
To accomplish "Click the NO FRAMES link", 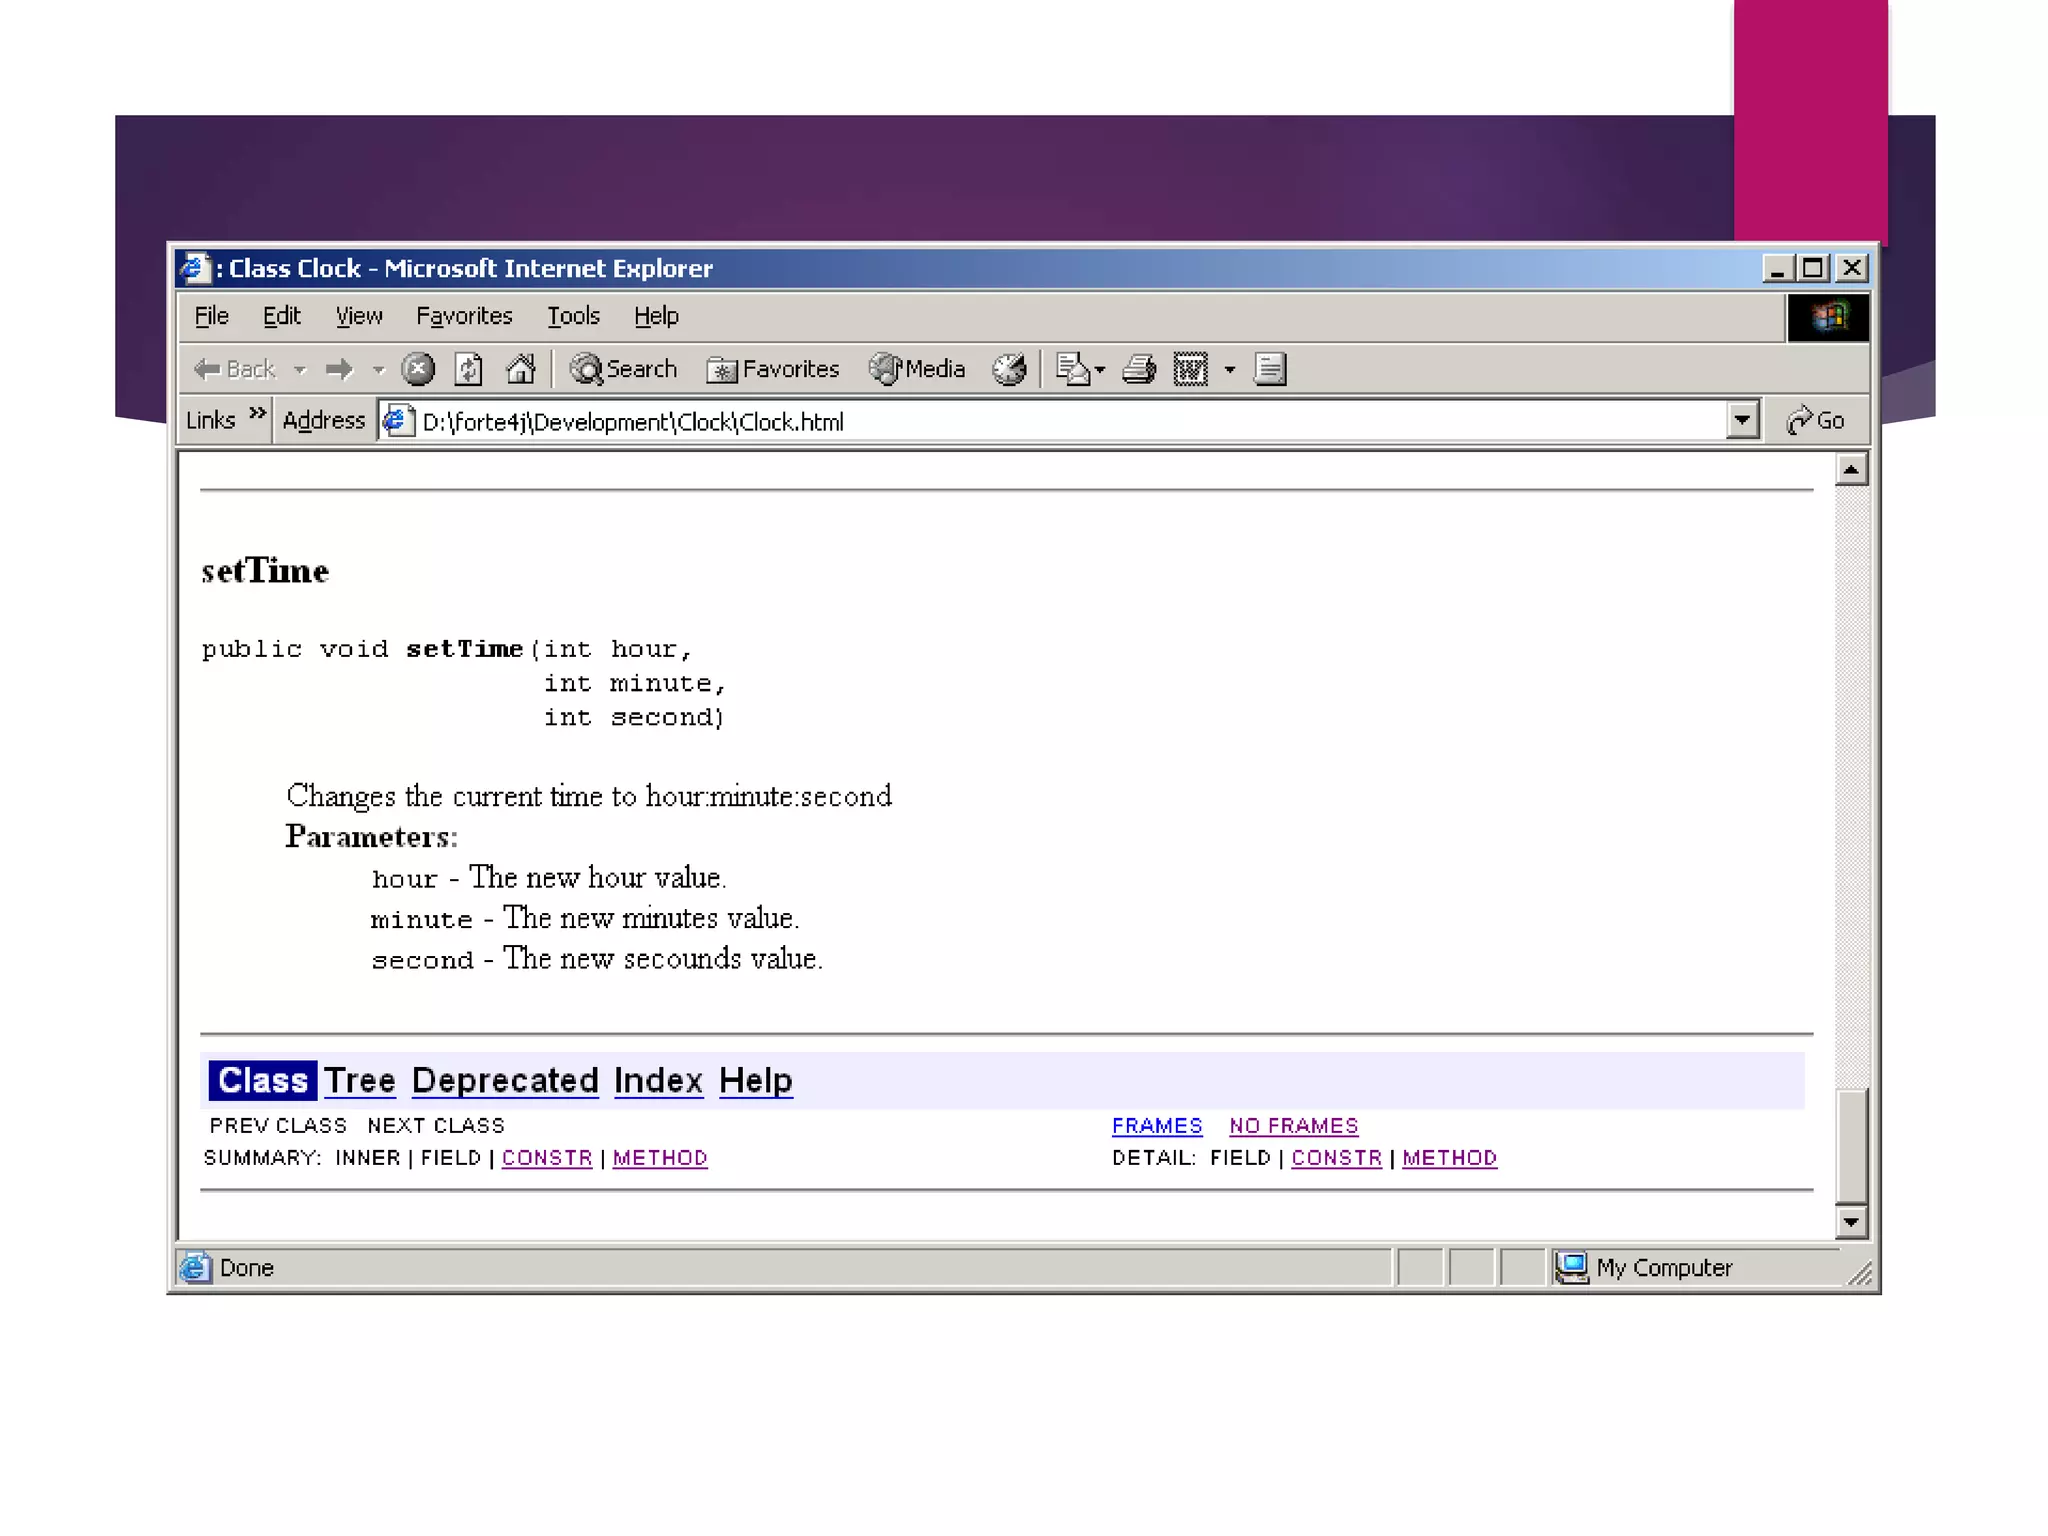I will pyautogui.click(x=1294, y=1126).
